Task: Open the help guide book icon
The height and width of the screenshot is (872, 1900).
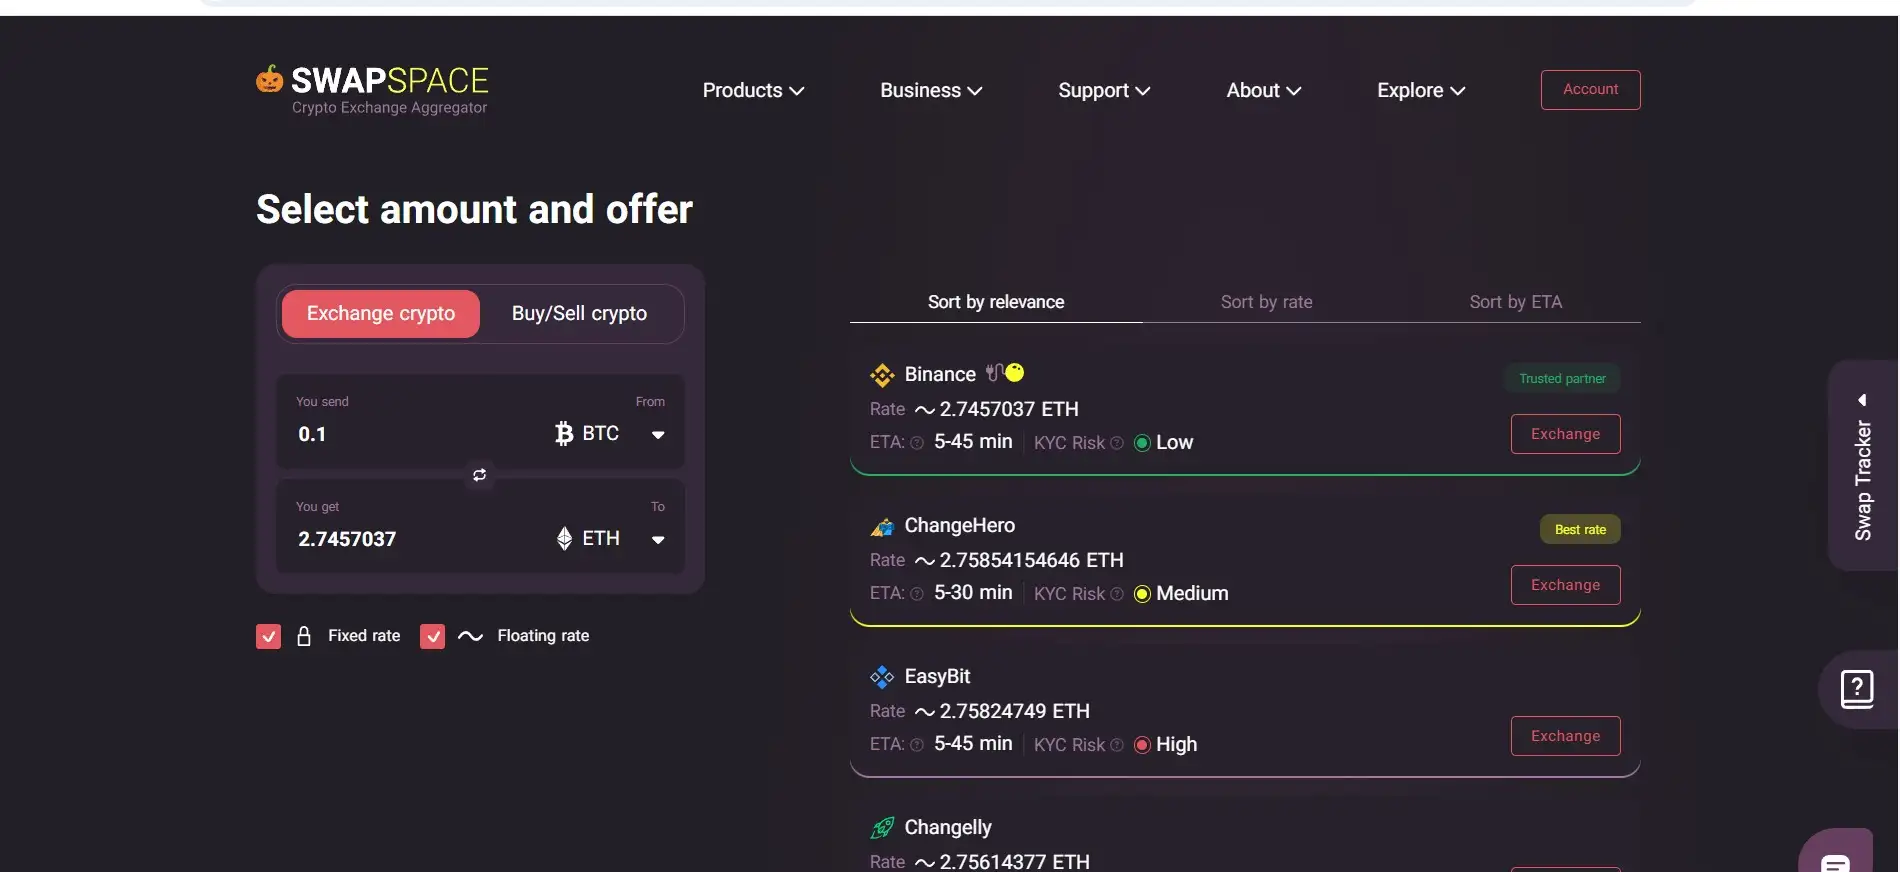Action: [x=1856, y=689]
